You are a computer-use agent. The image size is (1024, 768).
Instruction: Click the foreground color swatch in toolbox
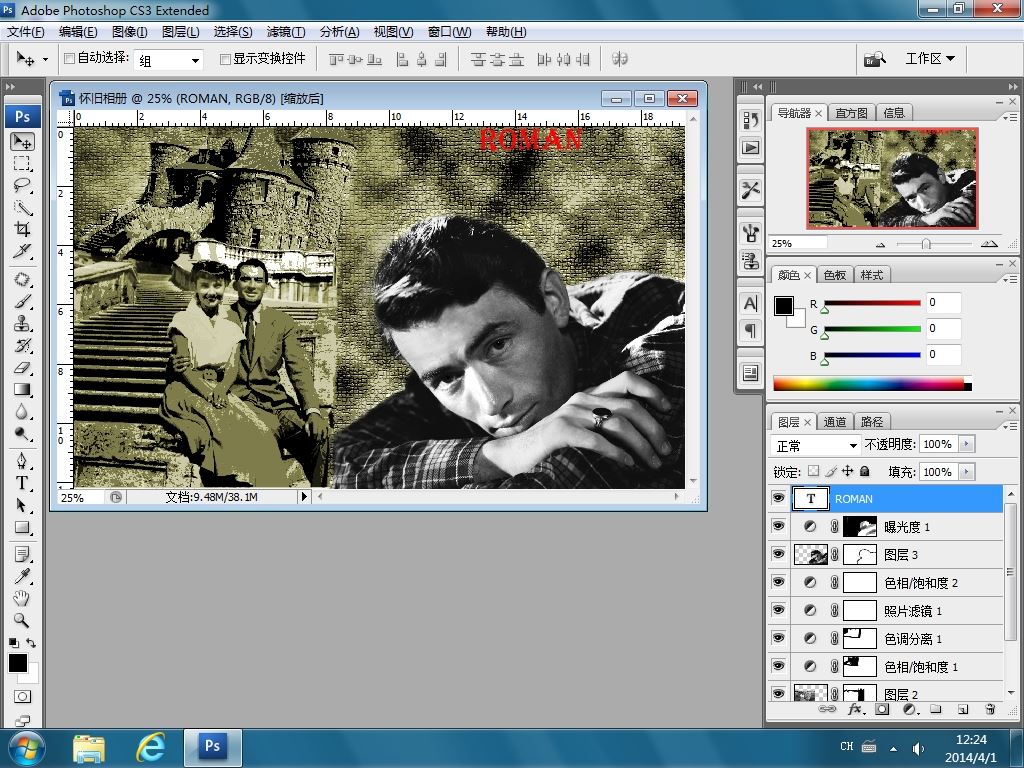click(x=18, y=663)
